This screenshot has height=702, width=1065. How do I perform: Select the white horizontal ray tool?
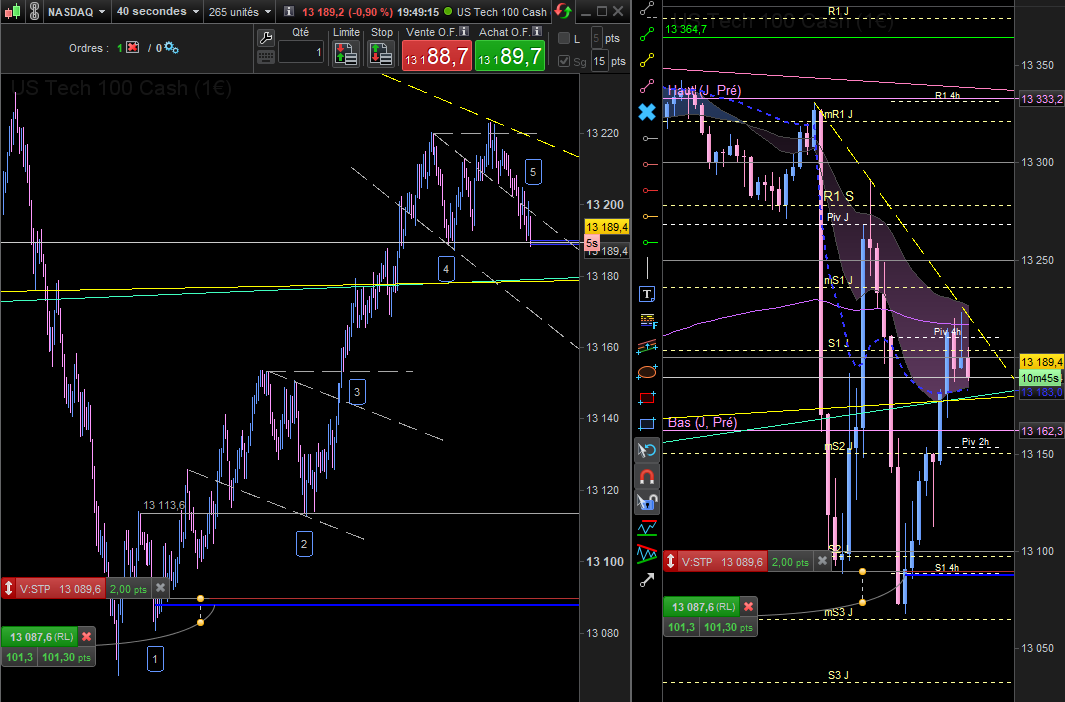click(649, 138)
